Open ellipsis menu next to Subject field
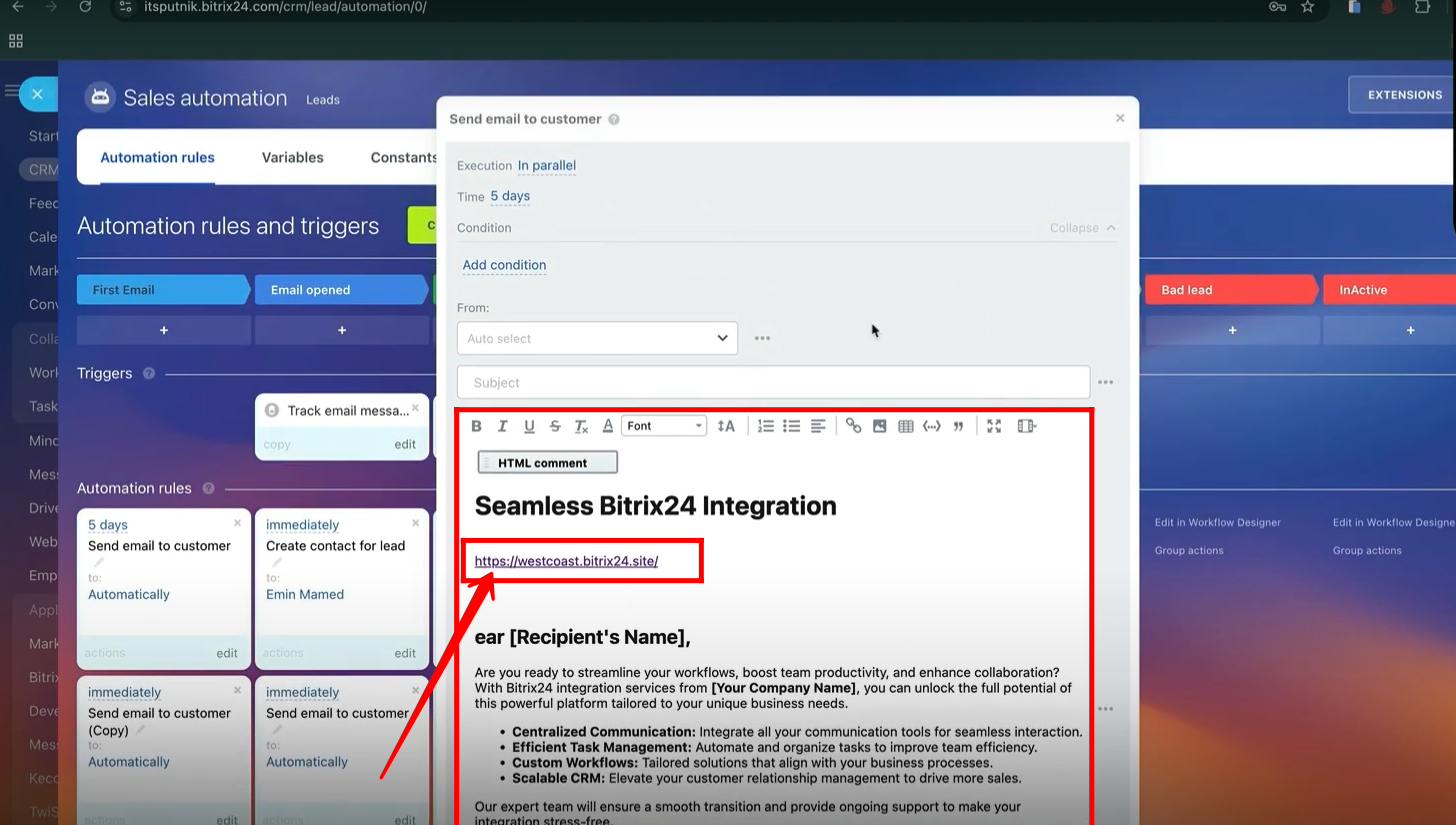1456x825 pixels. click(1105, 382)
